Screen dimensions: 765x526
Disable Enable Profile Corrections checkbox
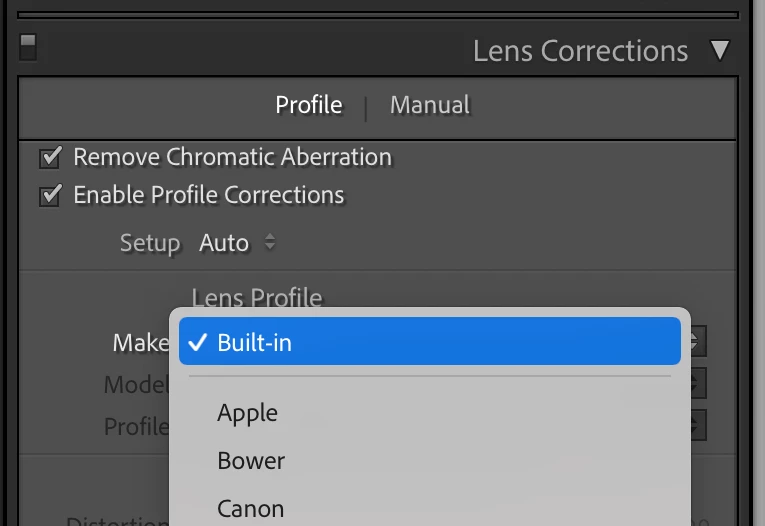tap(50, 196)
